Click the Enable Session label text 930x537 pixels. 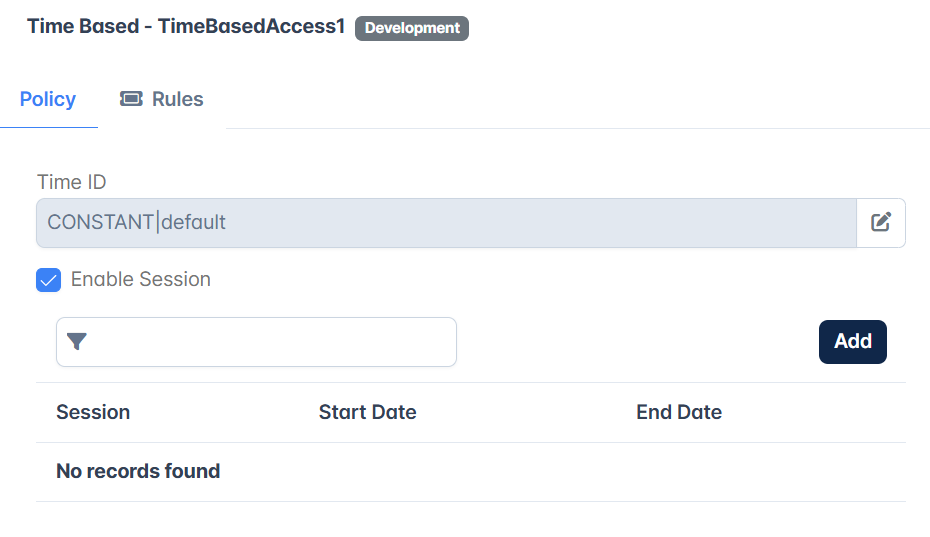tap(141, 279)
